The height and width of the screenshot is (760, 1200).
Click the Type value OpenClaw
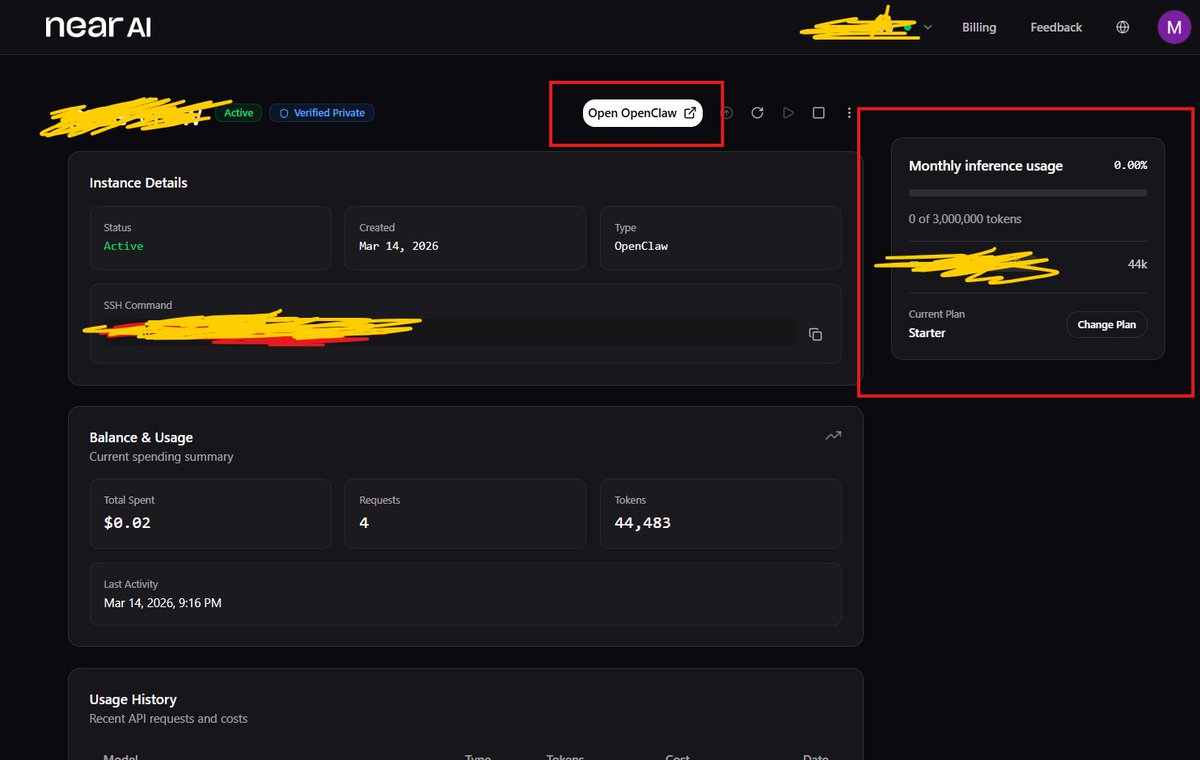point(641,246)
